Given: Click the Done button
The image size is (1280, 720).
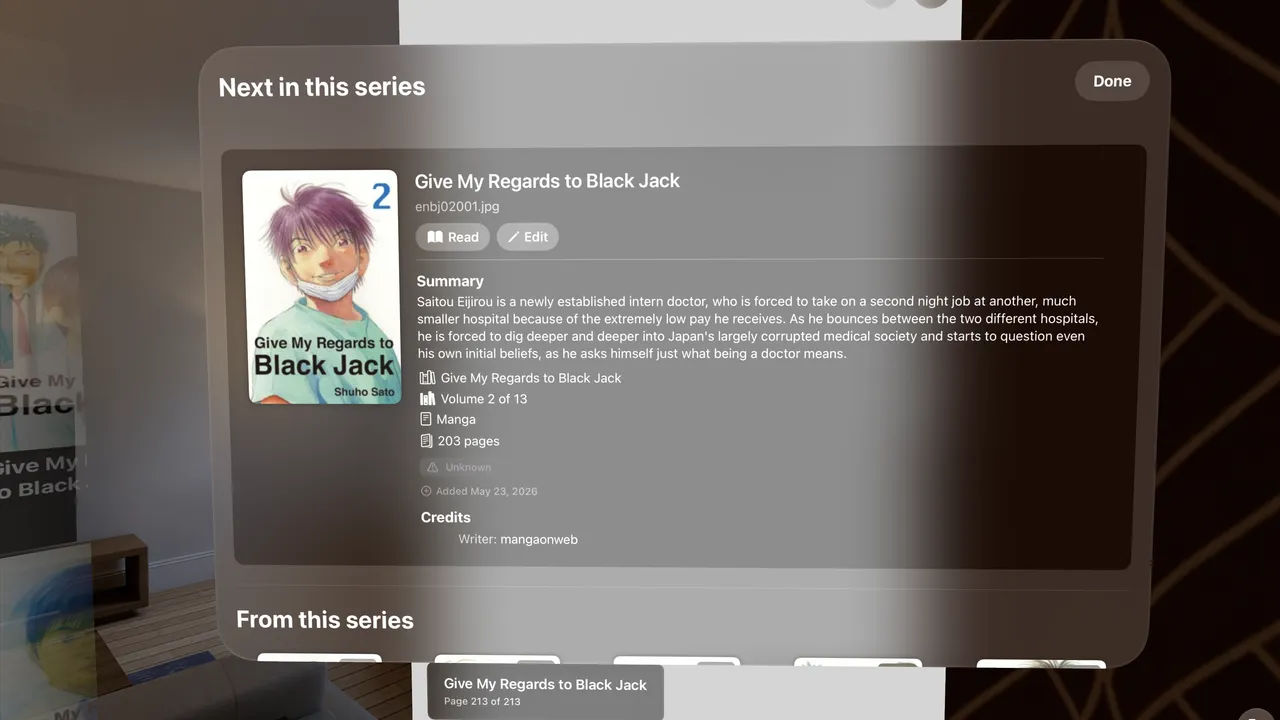Looking at the screenshot, I should pyautogui.click(x=1112, y=82).
